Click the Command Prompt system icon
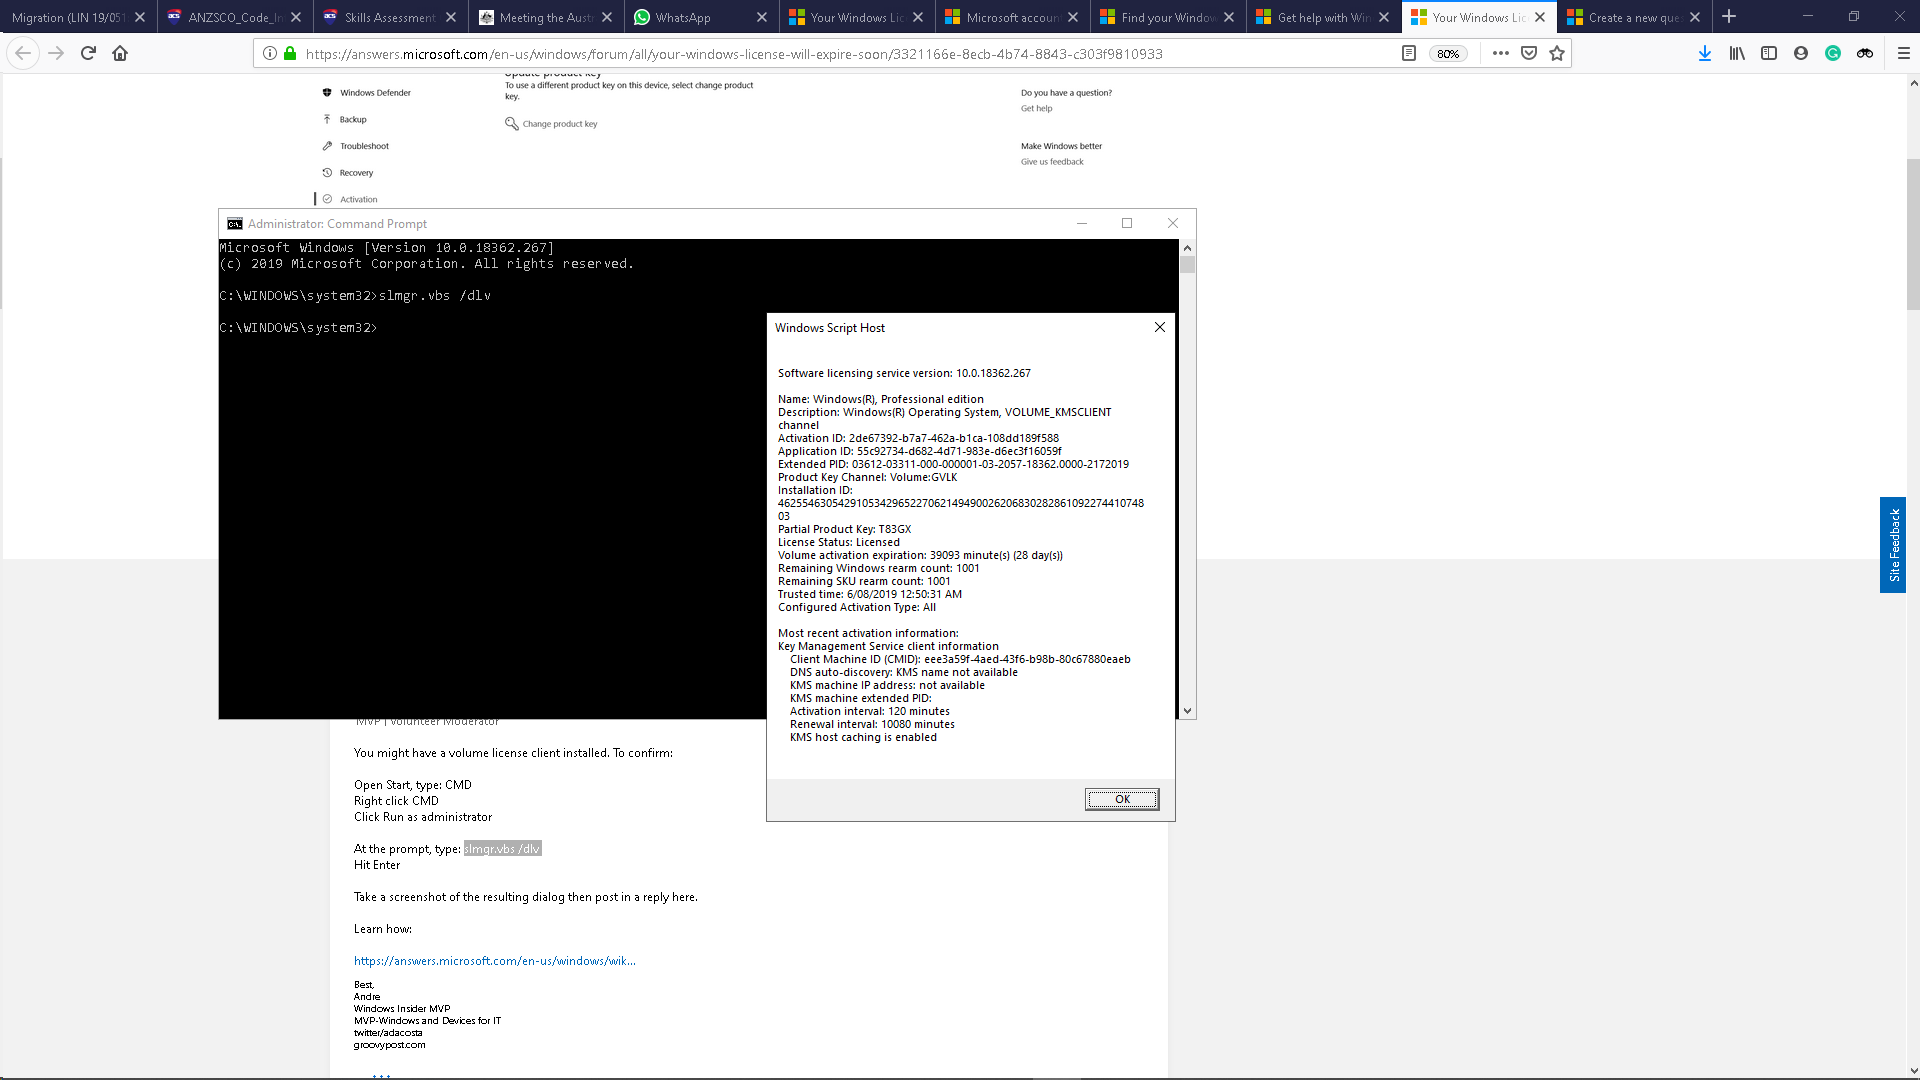Viewport: 1920px width, 1080px height. pyautogui.click(x=235, y=224)
